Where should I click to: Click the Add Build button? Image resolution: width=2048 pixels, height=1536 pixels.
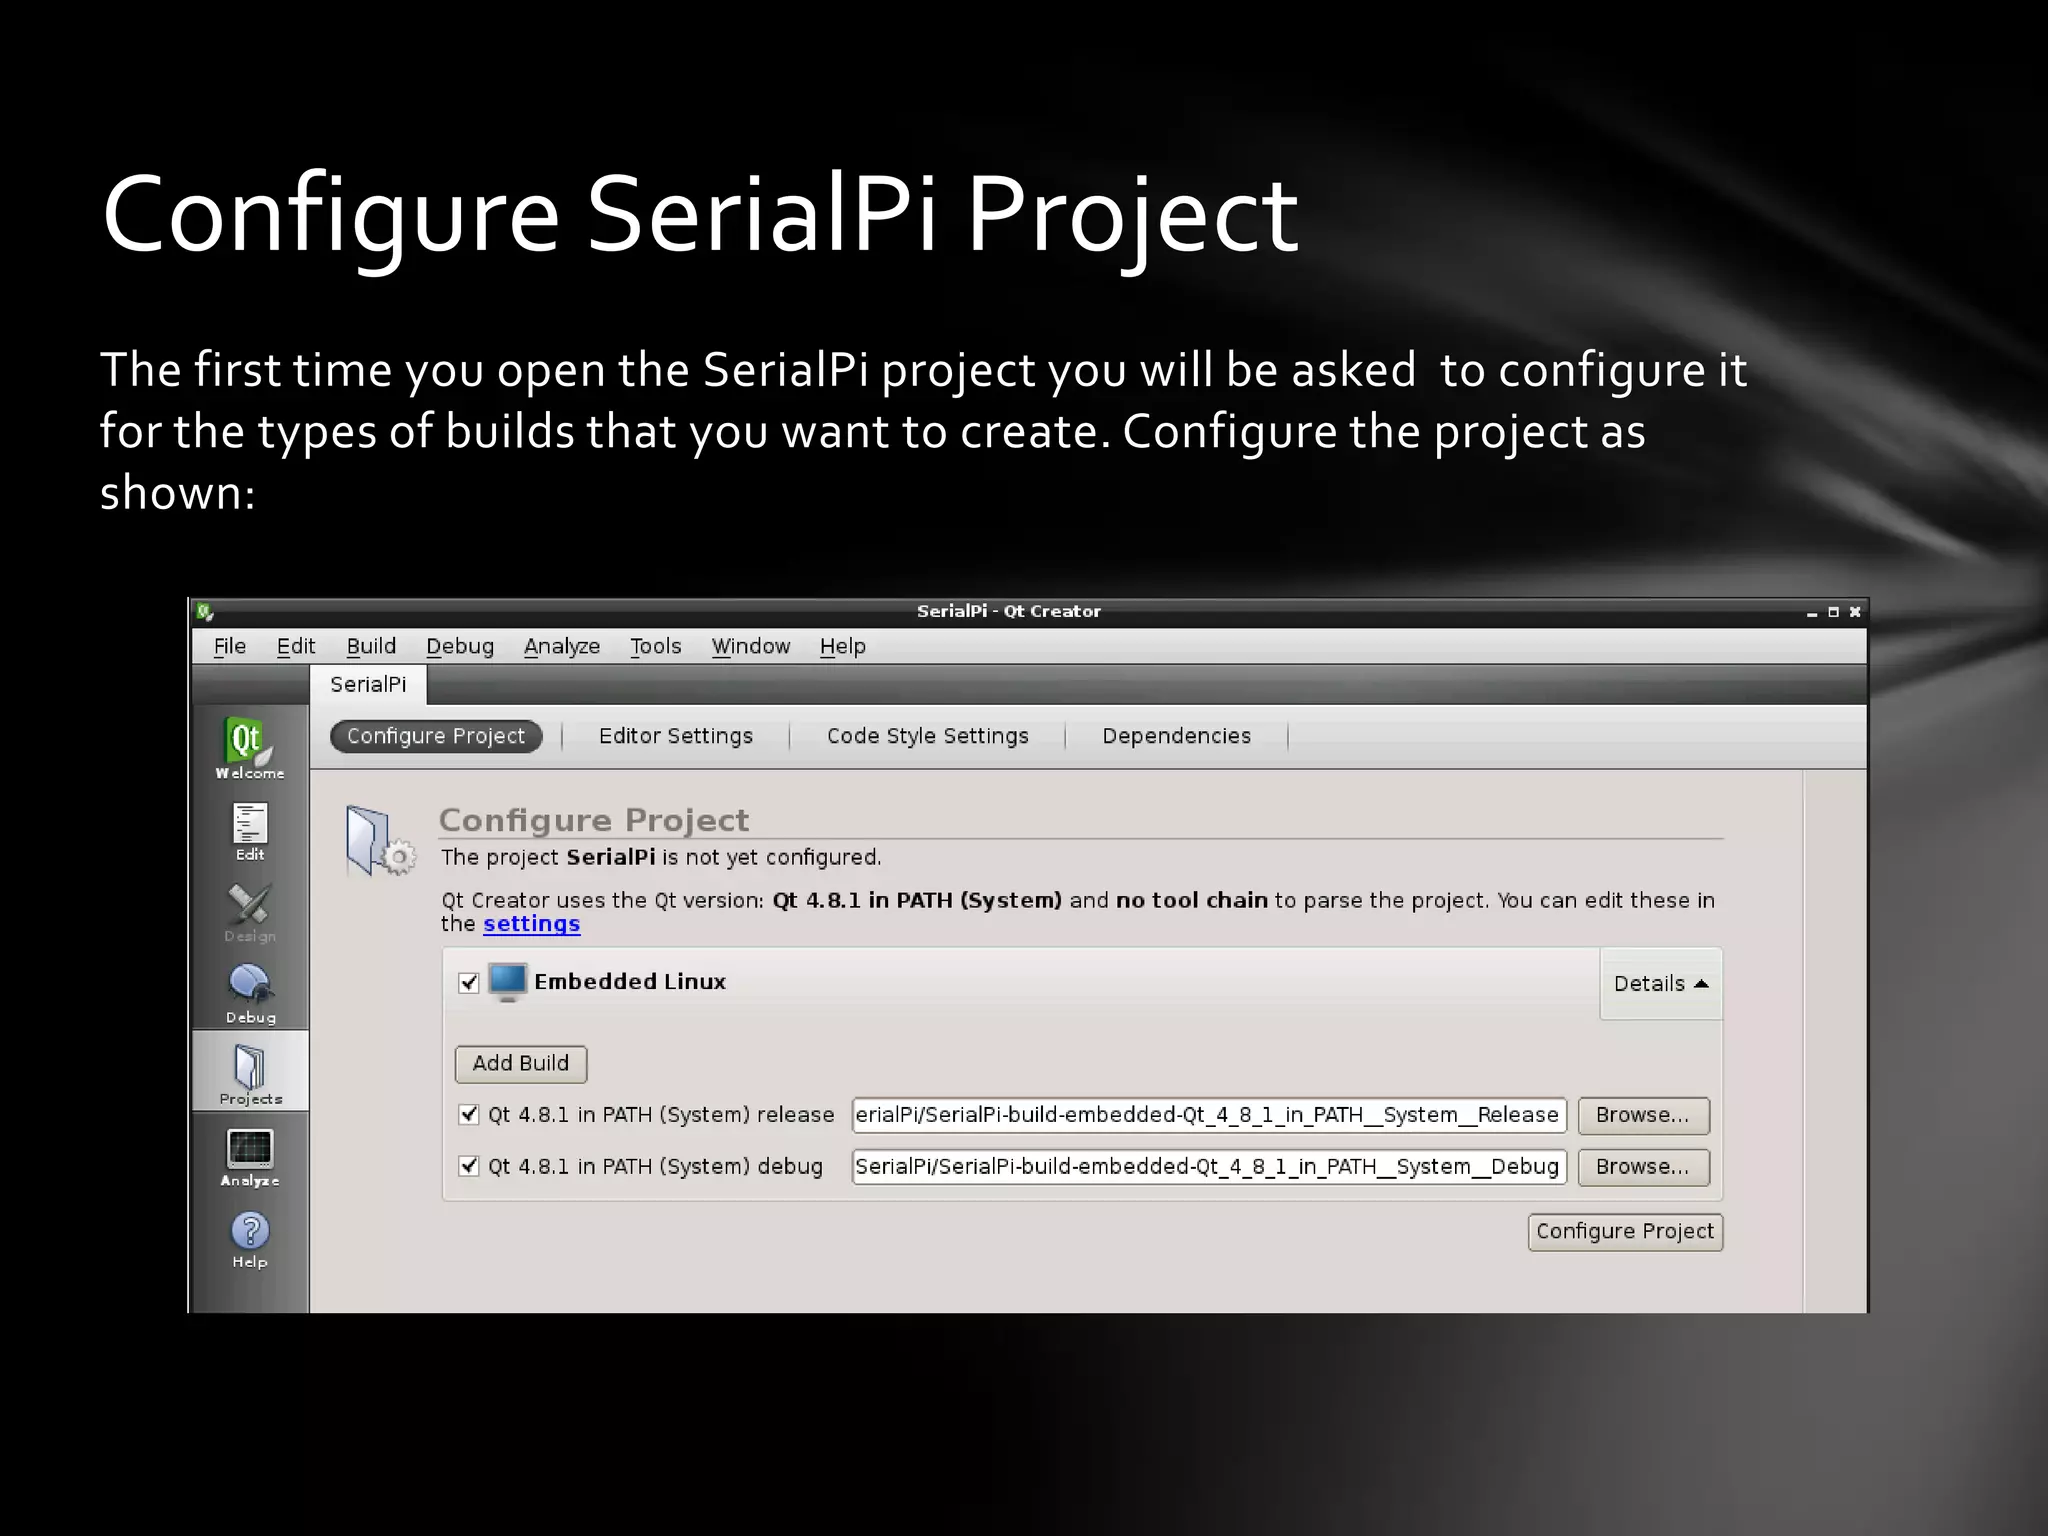tap(521, 1064)
